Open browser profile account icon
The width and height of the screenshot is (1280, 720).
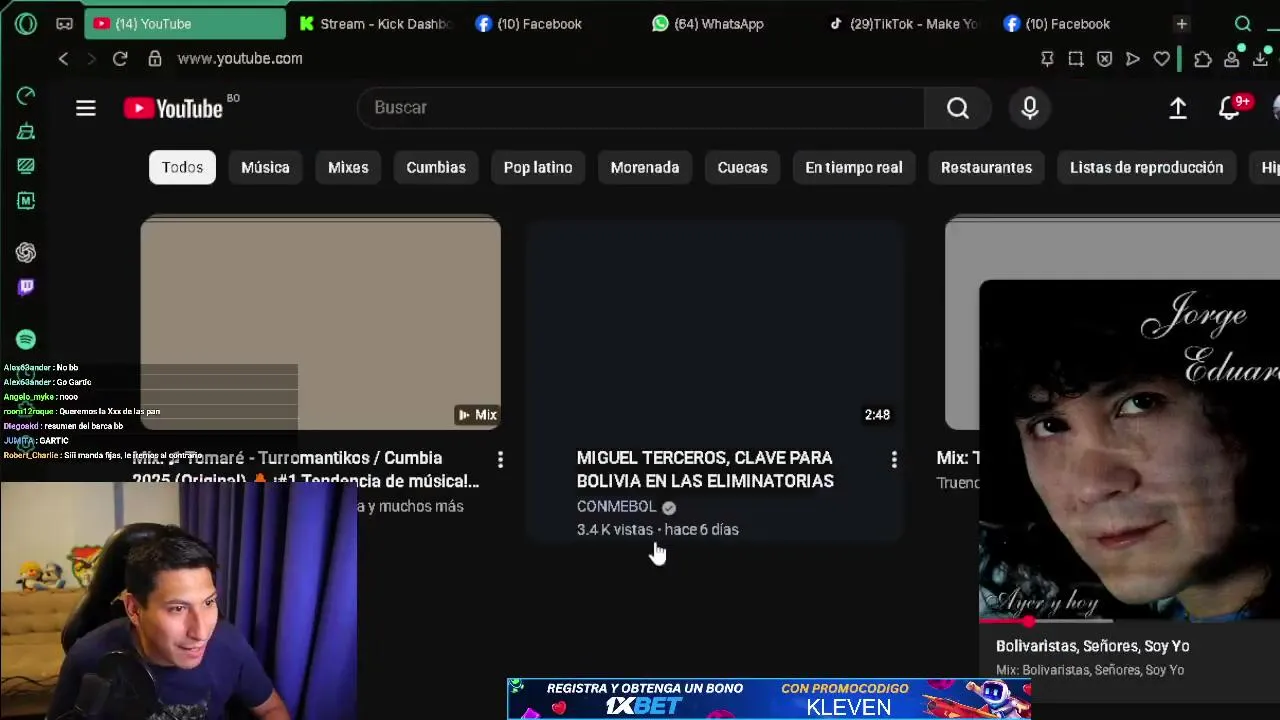pyautogui.click(x=1232, y=59)
